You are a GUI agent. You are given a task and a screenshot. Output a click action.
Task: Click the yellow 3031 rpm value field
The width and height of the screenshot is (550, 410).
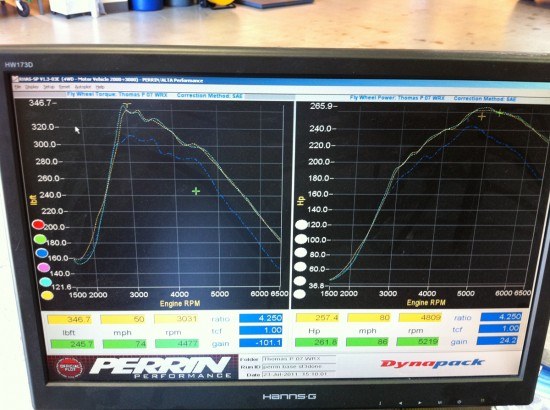coord(176,319)
